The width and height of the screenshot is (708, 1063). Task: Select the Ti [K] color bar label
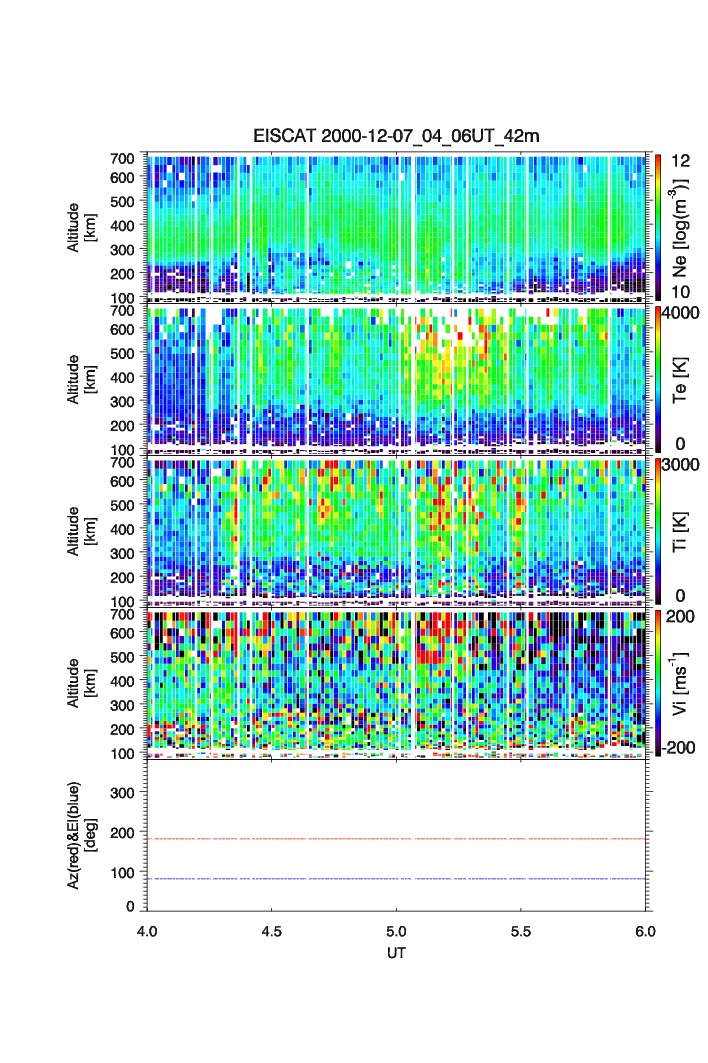tap(681, 530)
